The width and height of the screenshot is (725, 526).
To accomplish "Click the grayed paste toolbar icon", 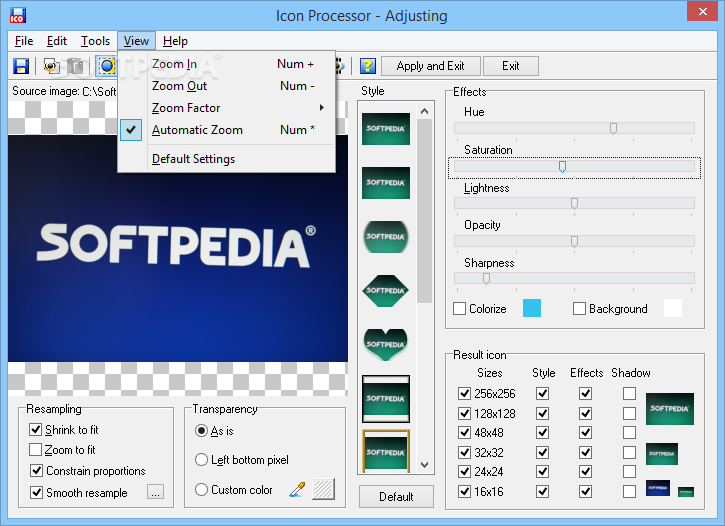I will (x=76, y=66).
